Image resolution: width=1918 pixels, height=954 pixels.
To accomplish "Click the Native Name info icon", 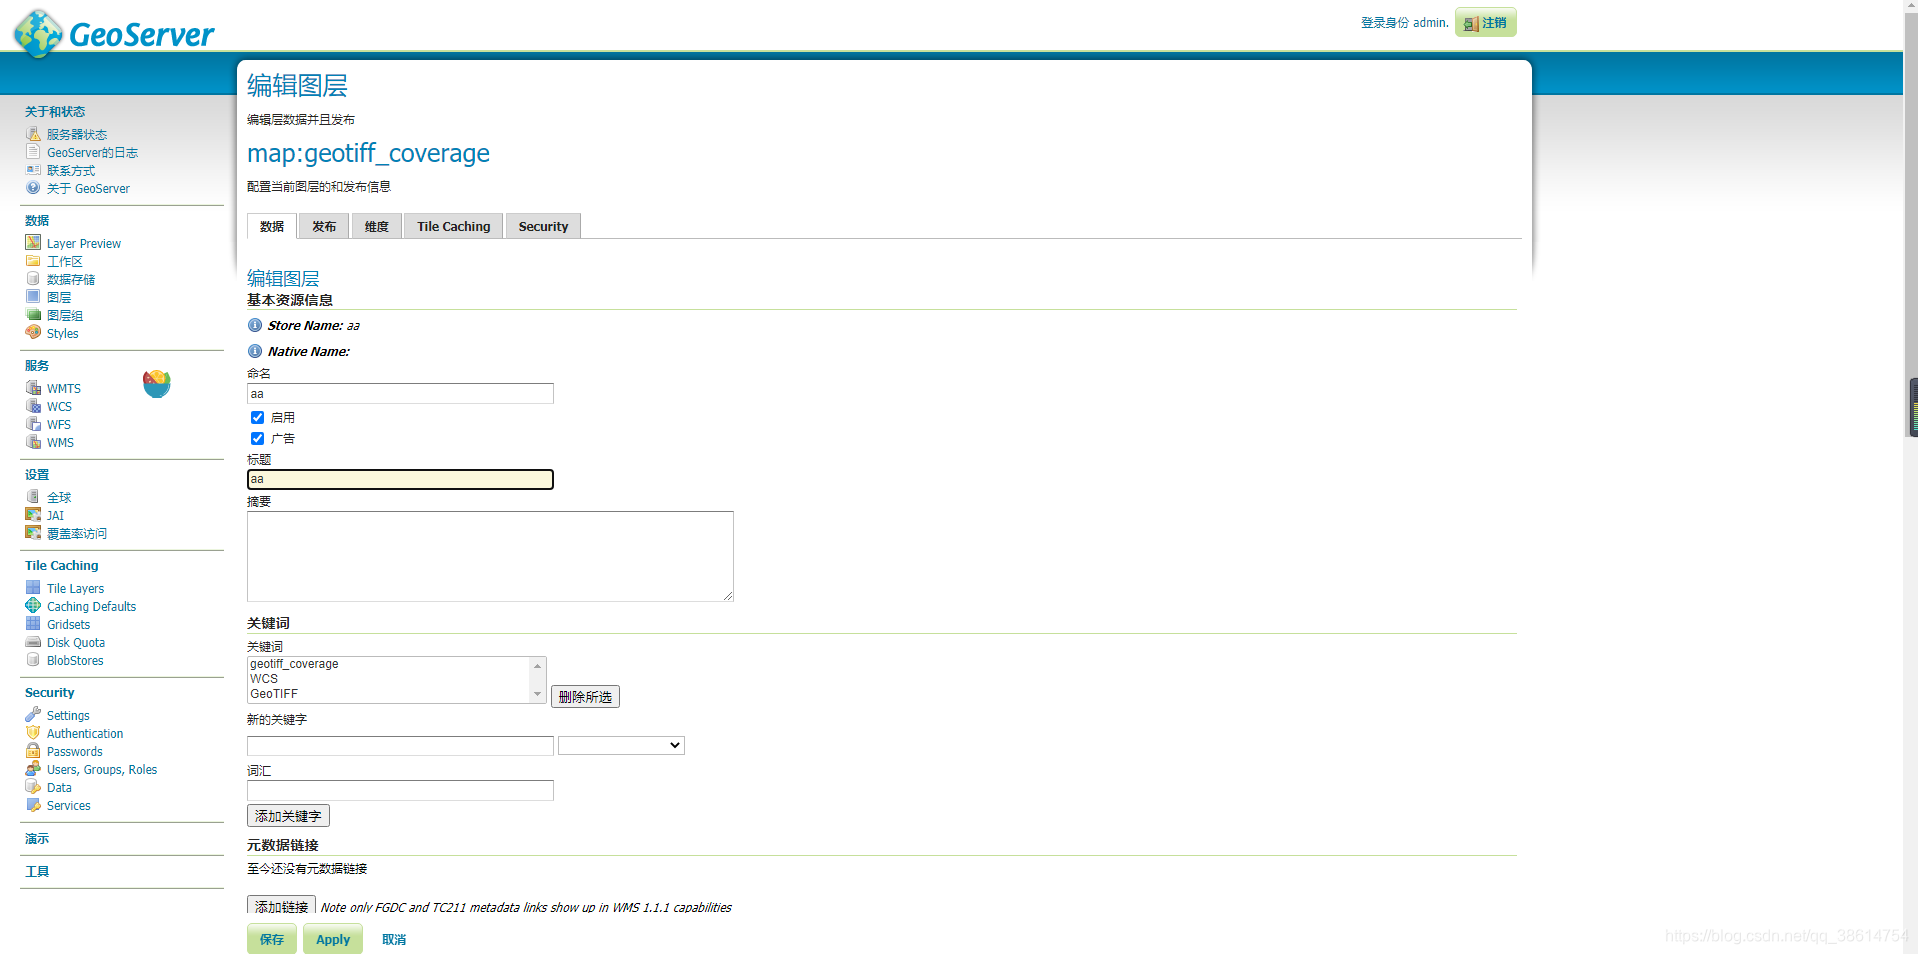I will [255, 351].
